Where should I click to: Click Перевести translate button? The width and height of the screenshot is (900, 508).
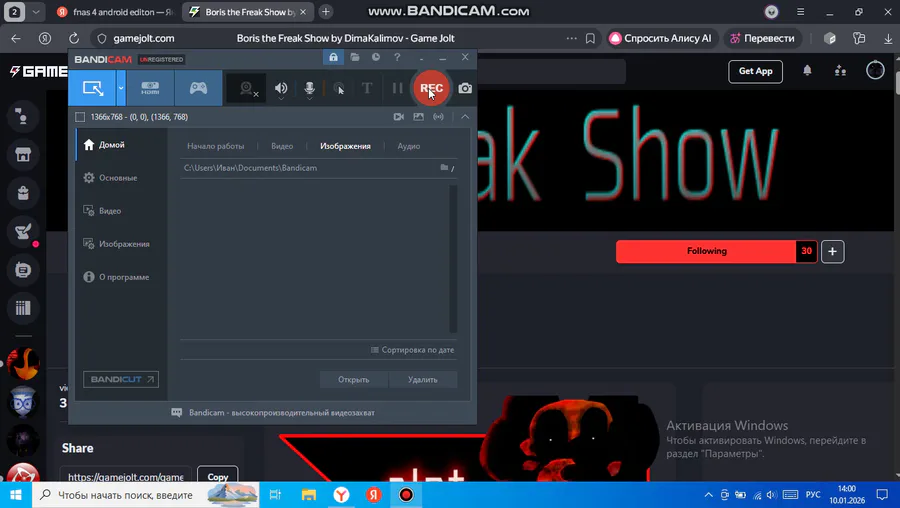click(x=762, y=38)
